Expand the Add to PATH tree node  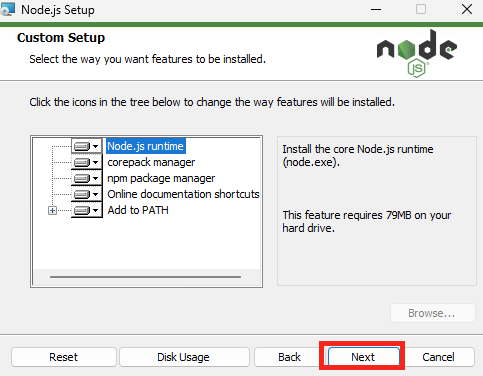point(52,210)
